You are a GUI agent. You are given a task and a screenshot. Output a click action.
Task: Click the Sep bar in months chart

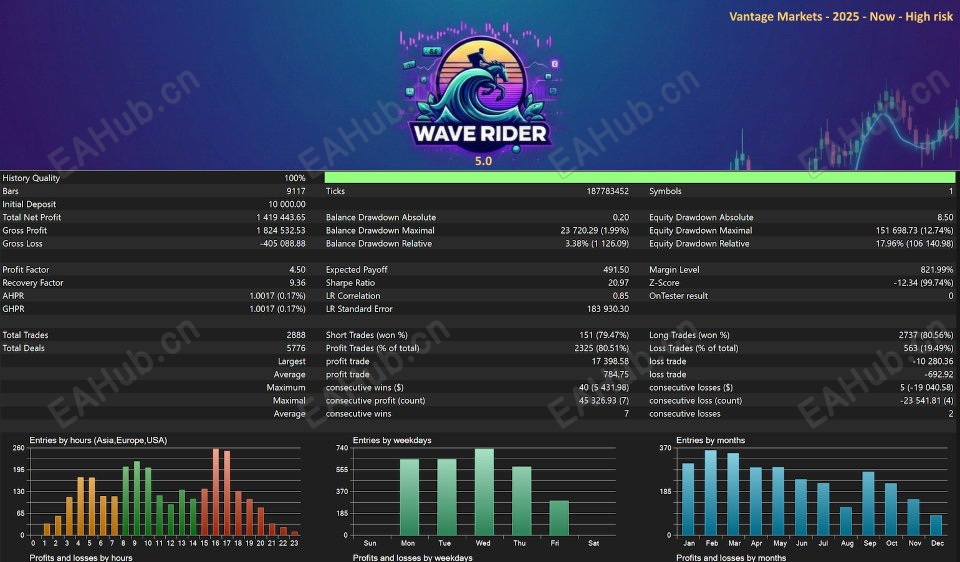coord(869,503)
